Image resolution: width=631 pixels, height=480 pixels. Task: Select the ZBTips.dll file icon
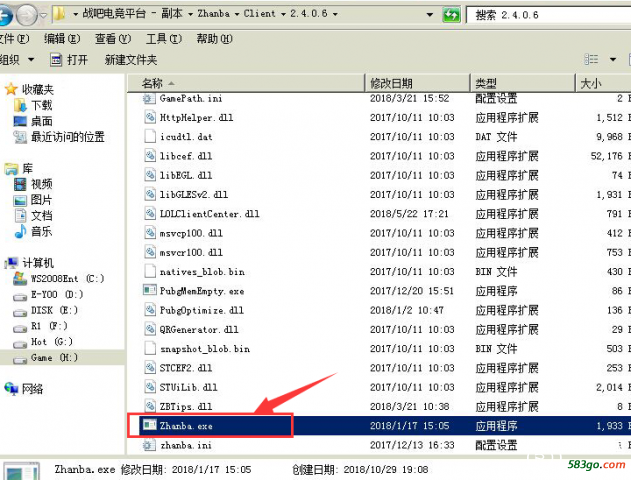point(150,406)
